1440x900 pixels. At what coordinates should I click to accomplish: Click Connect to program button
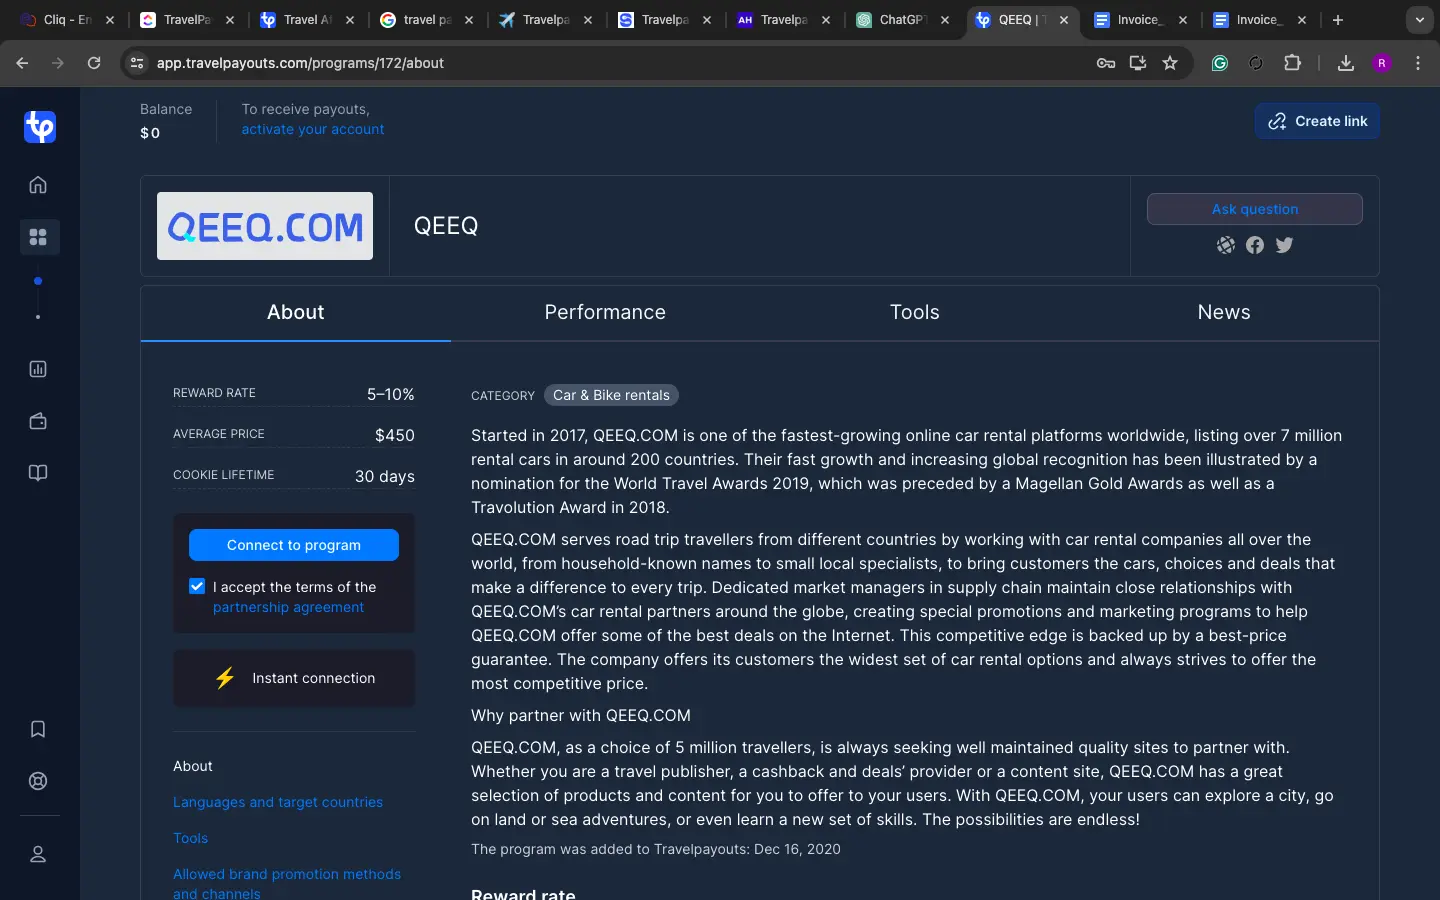pyautogui.click(x=294, y=545)
